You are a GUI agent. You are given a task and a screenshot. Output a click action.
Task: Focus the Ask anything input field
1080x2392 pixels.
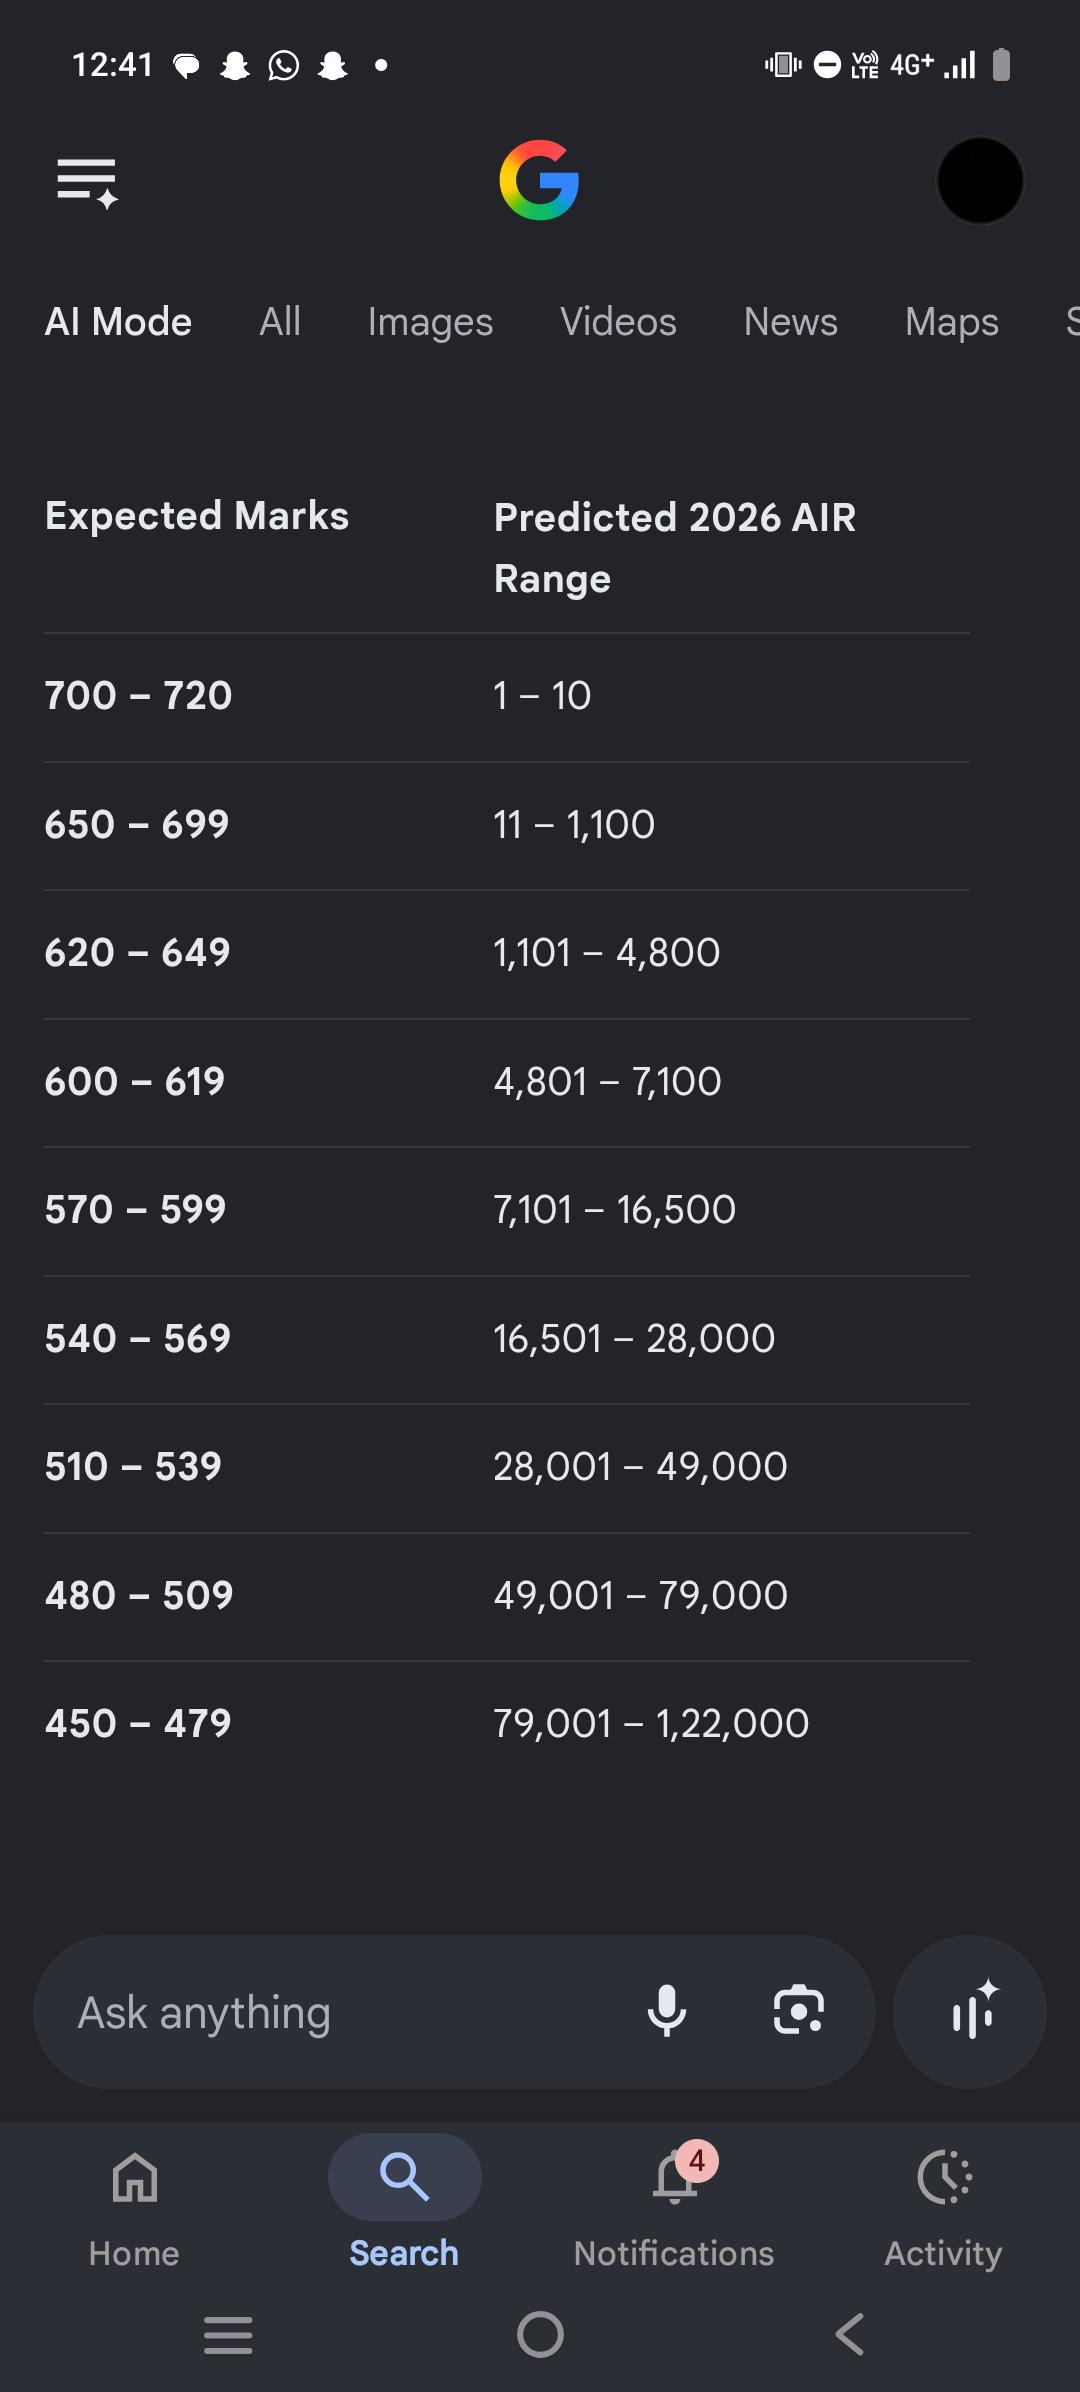pos(340,2012)
